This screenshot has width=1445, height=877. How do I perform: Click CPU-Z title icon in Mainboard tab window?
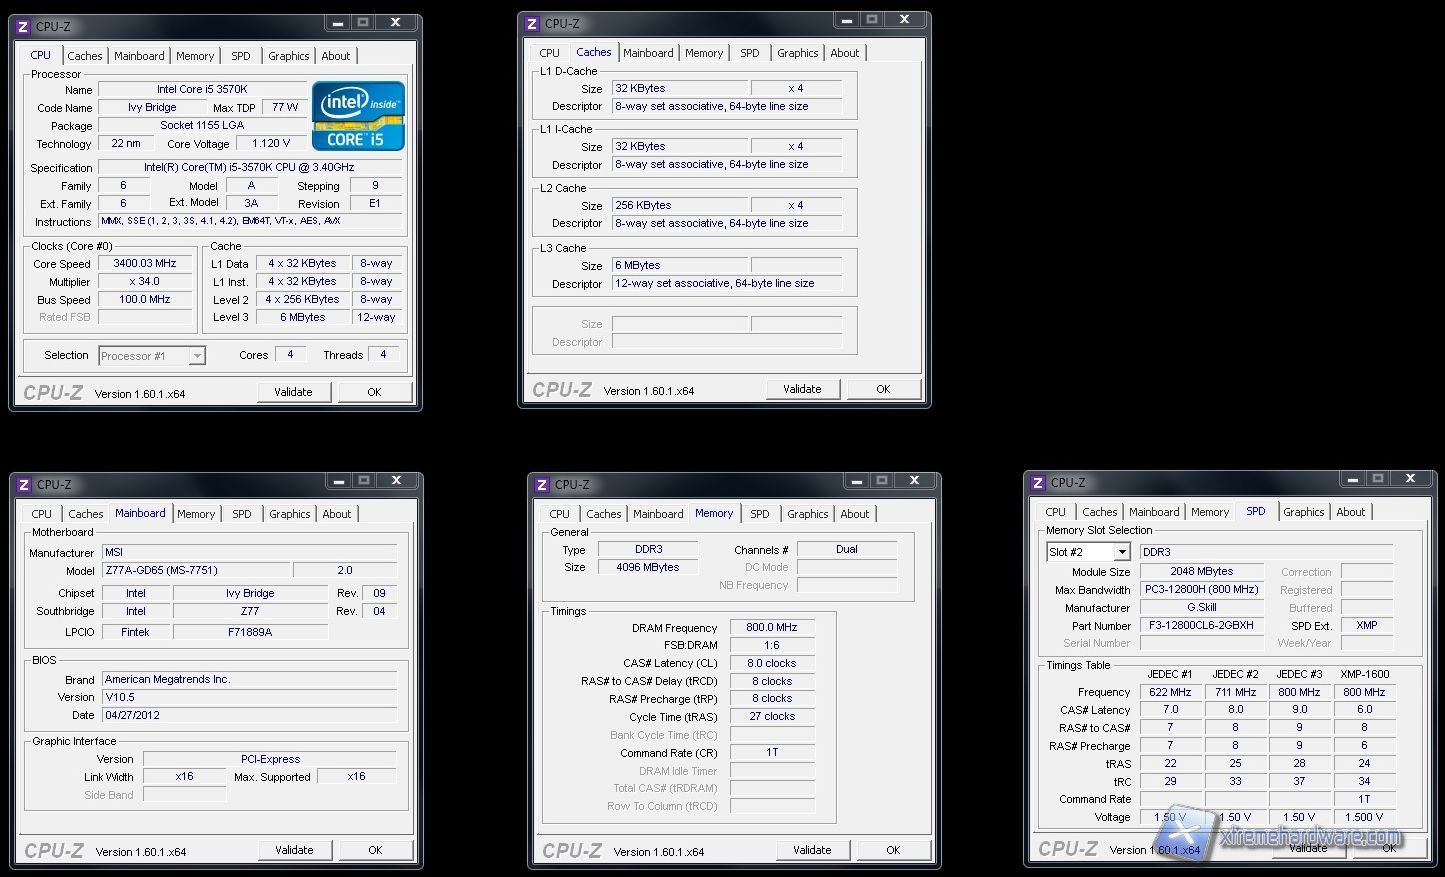[x=24, y=484]
